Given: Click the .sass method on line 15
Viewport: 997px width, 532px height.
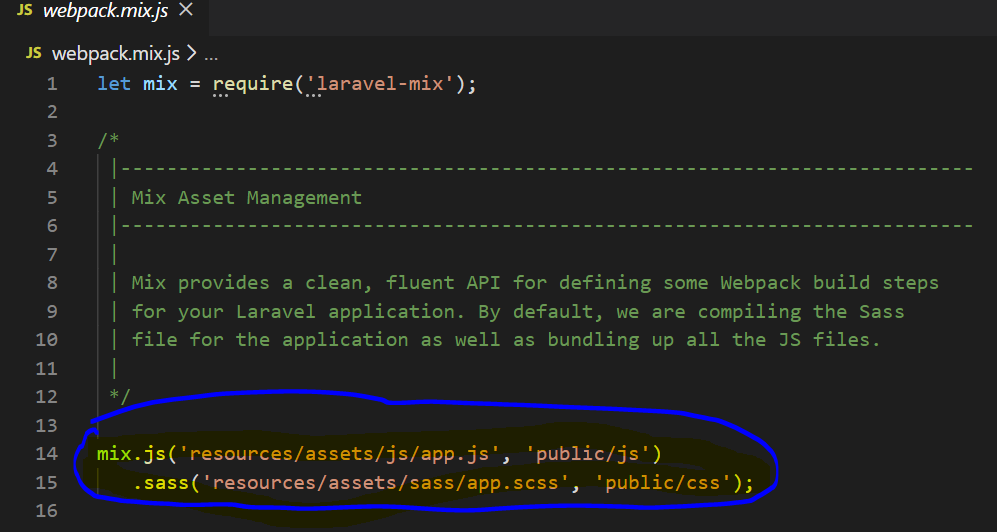Looking at the screenshot, I should pos(155,484).
